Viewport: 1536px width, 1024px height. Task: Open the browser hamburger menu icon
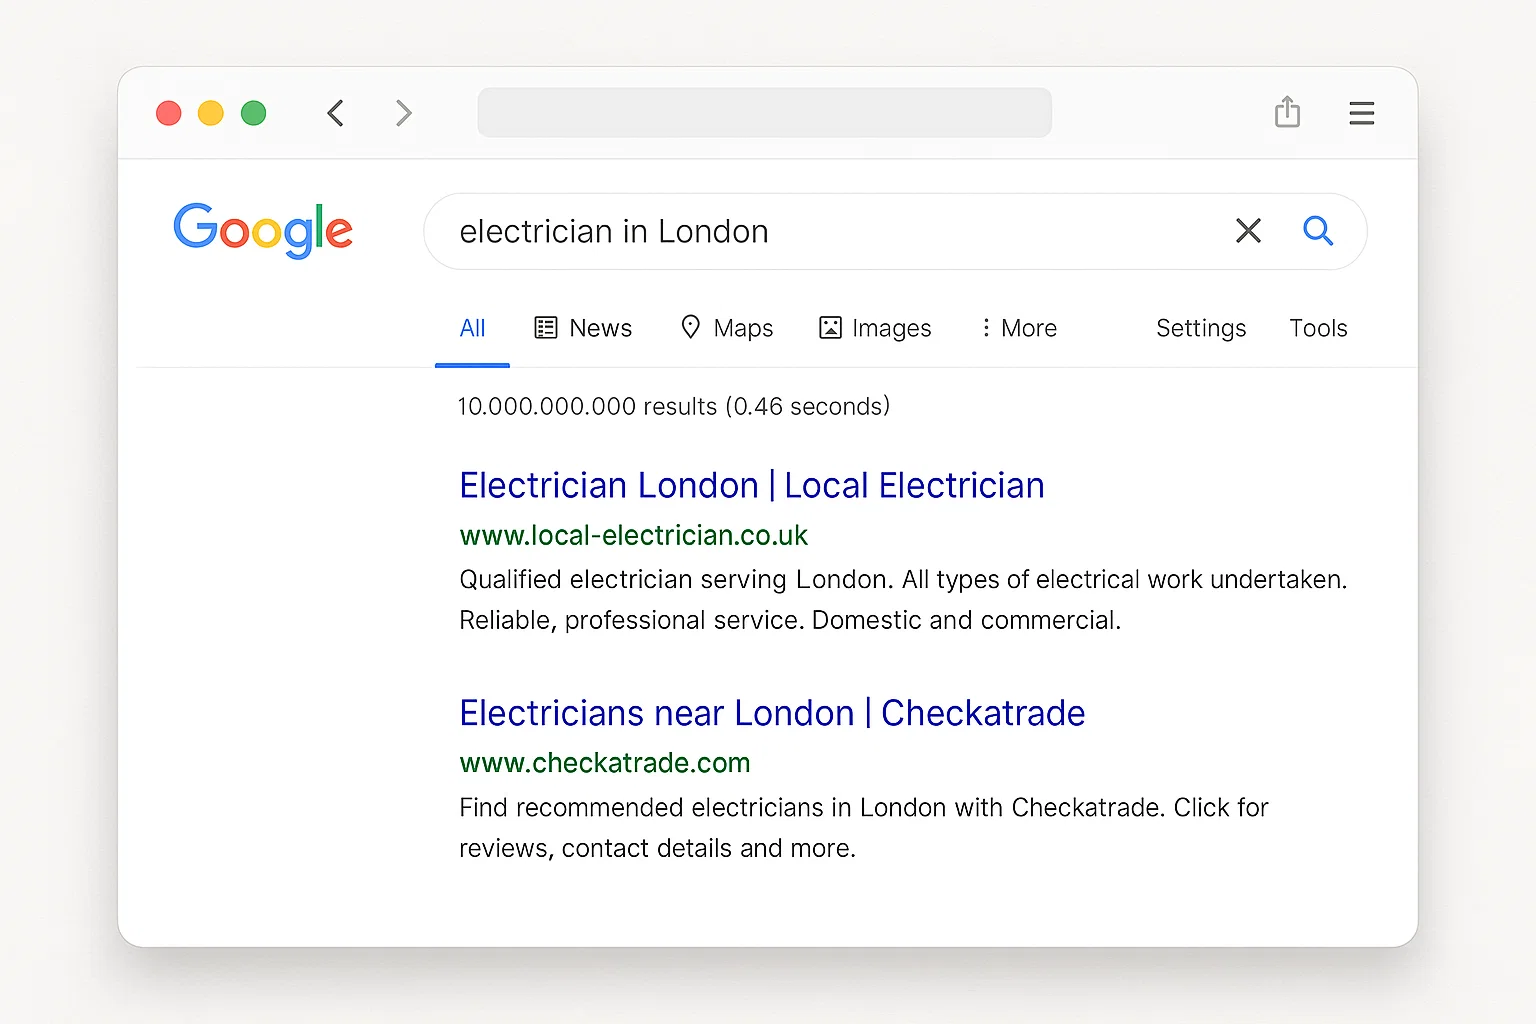[x=1361, y=113]
